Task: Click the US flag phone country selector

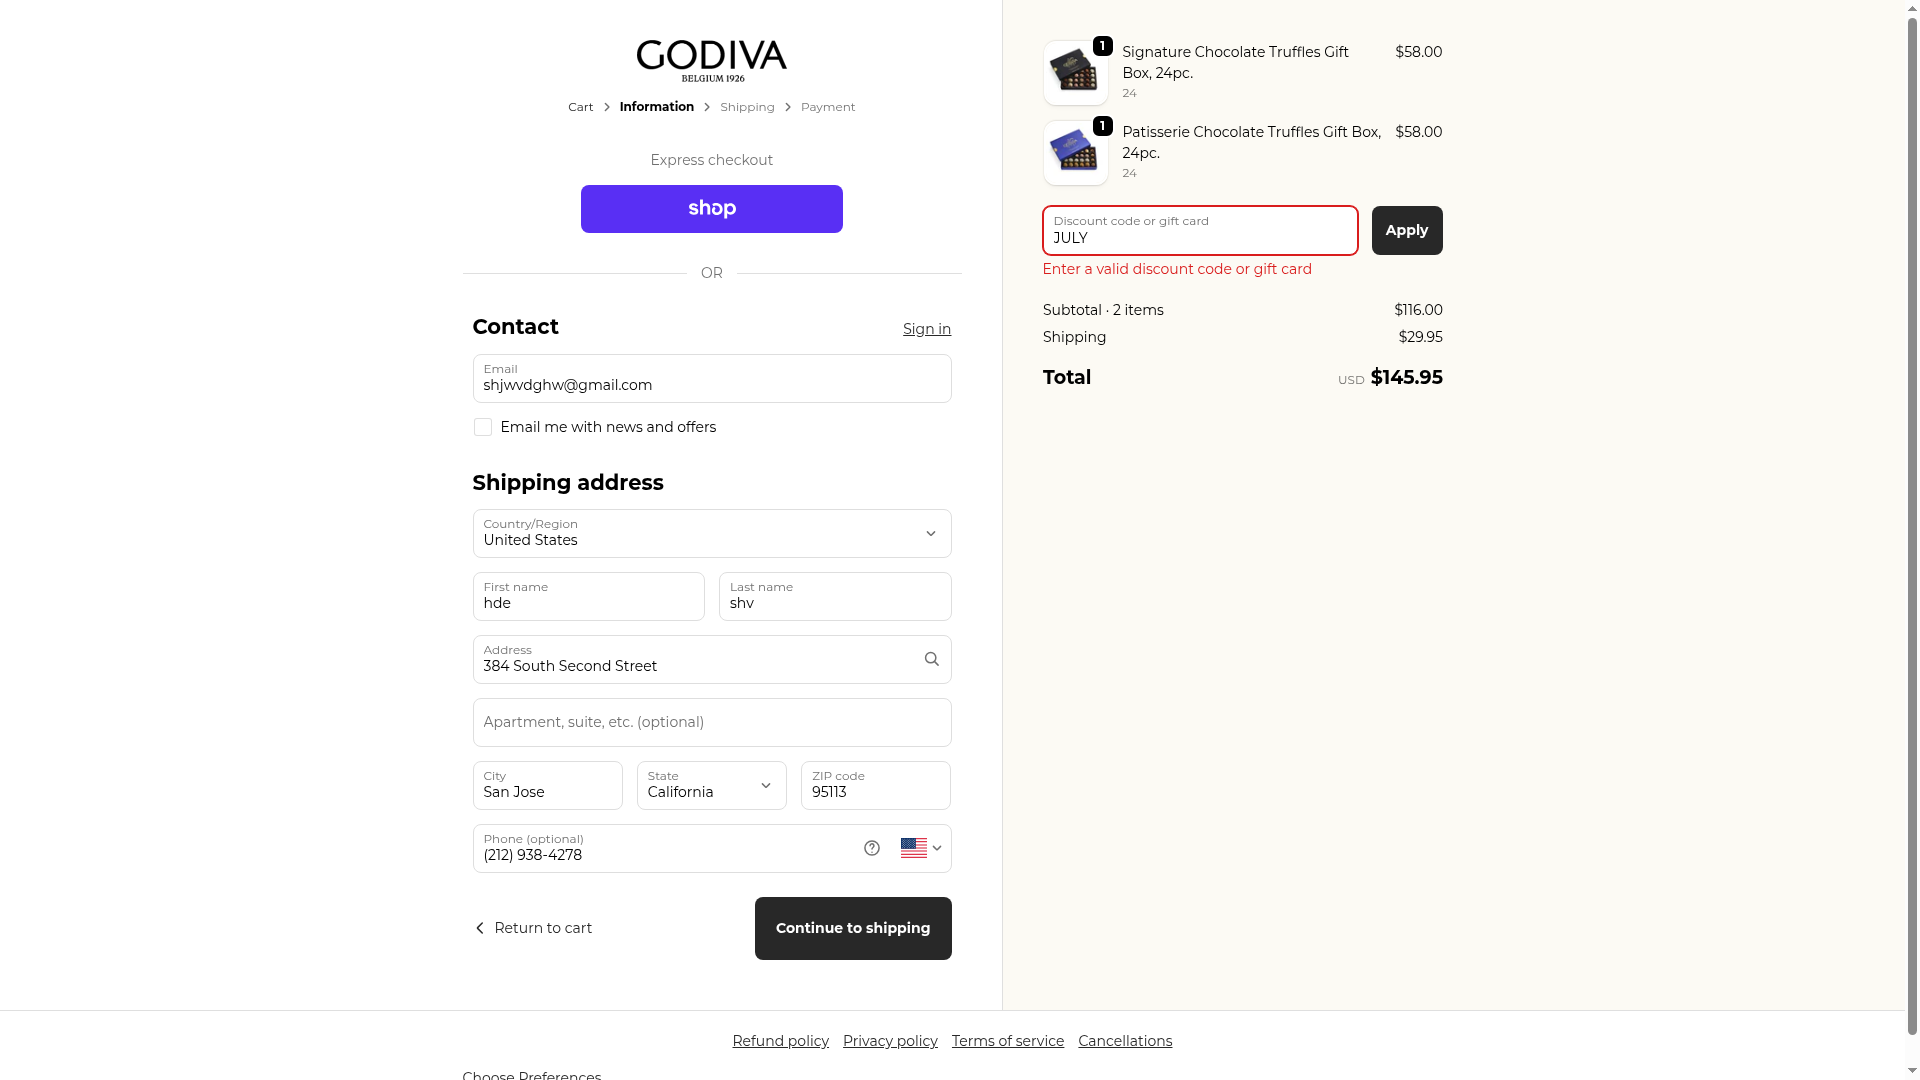Action: pos(921,848)
